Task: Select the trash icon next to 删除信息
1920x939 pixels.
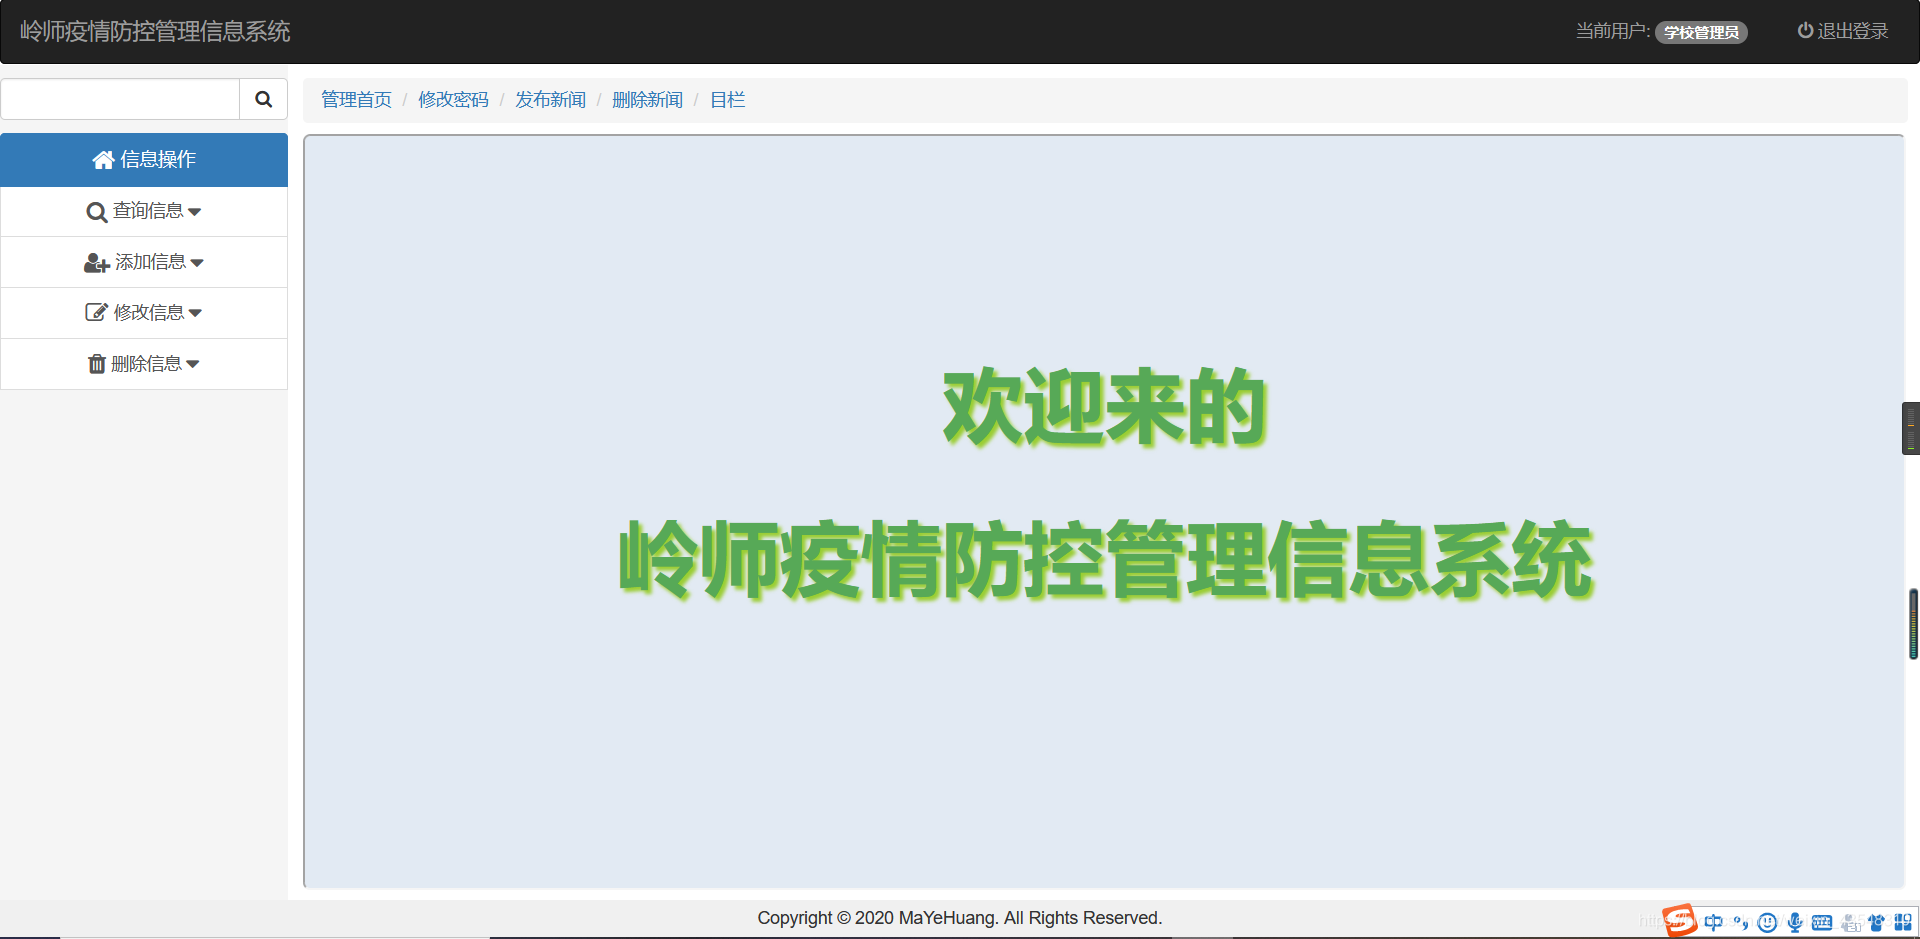Action: coord(96,363)
